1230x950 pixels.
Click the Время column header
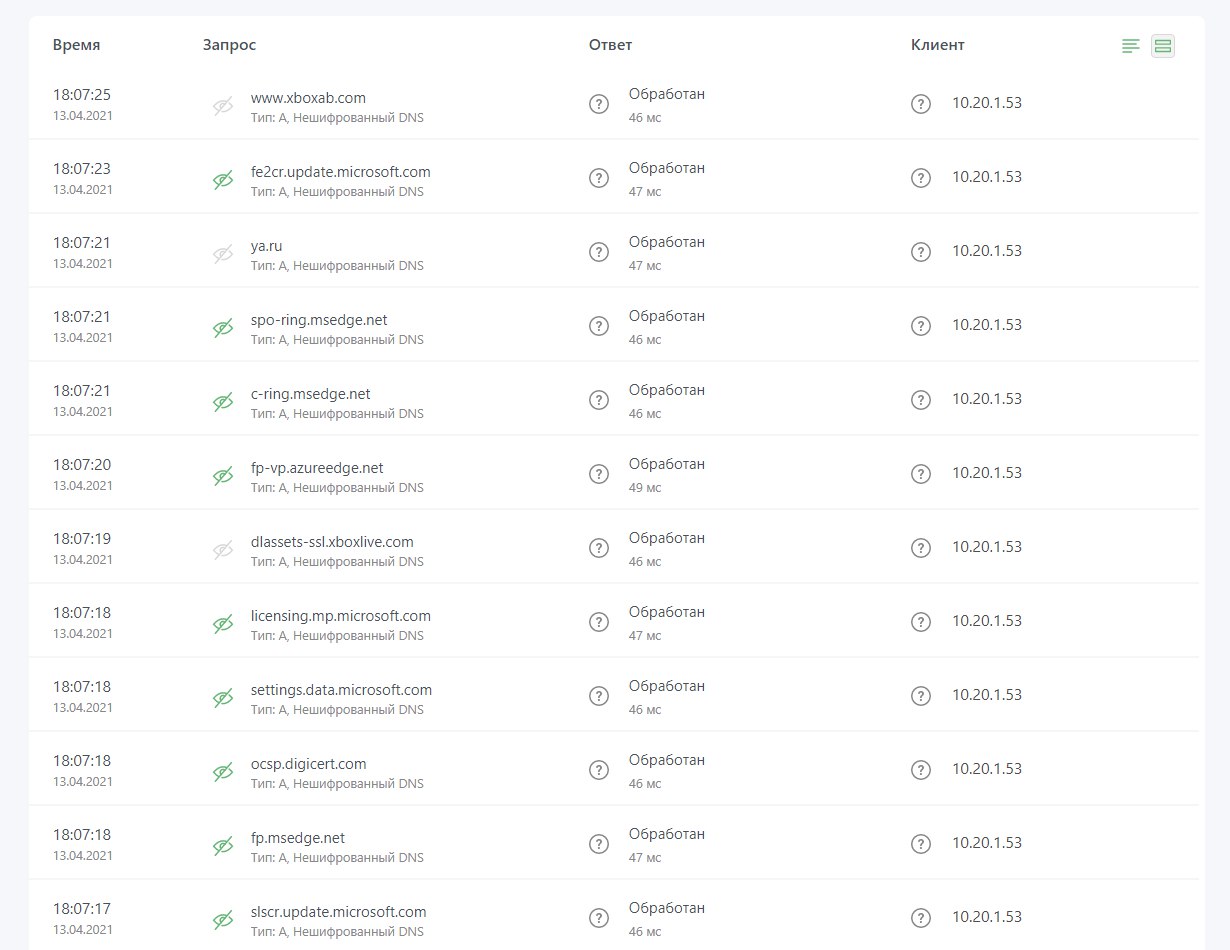77,45
